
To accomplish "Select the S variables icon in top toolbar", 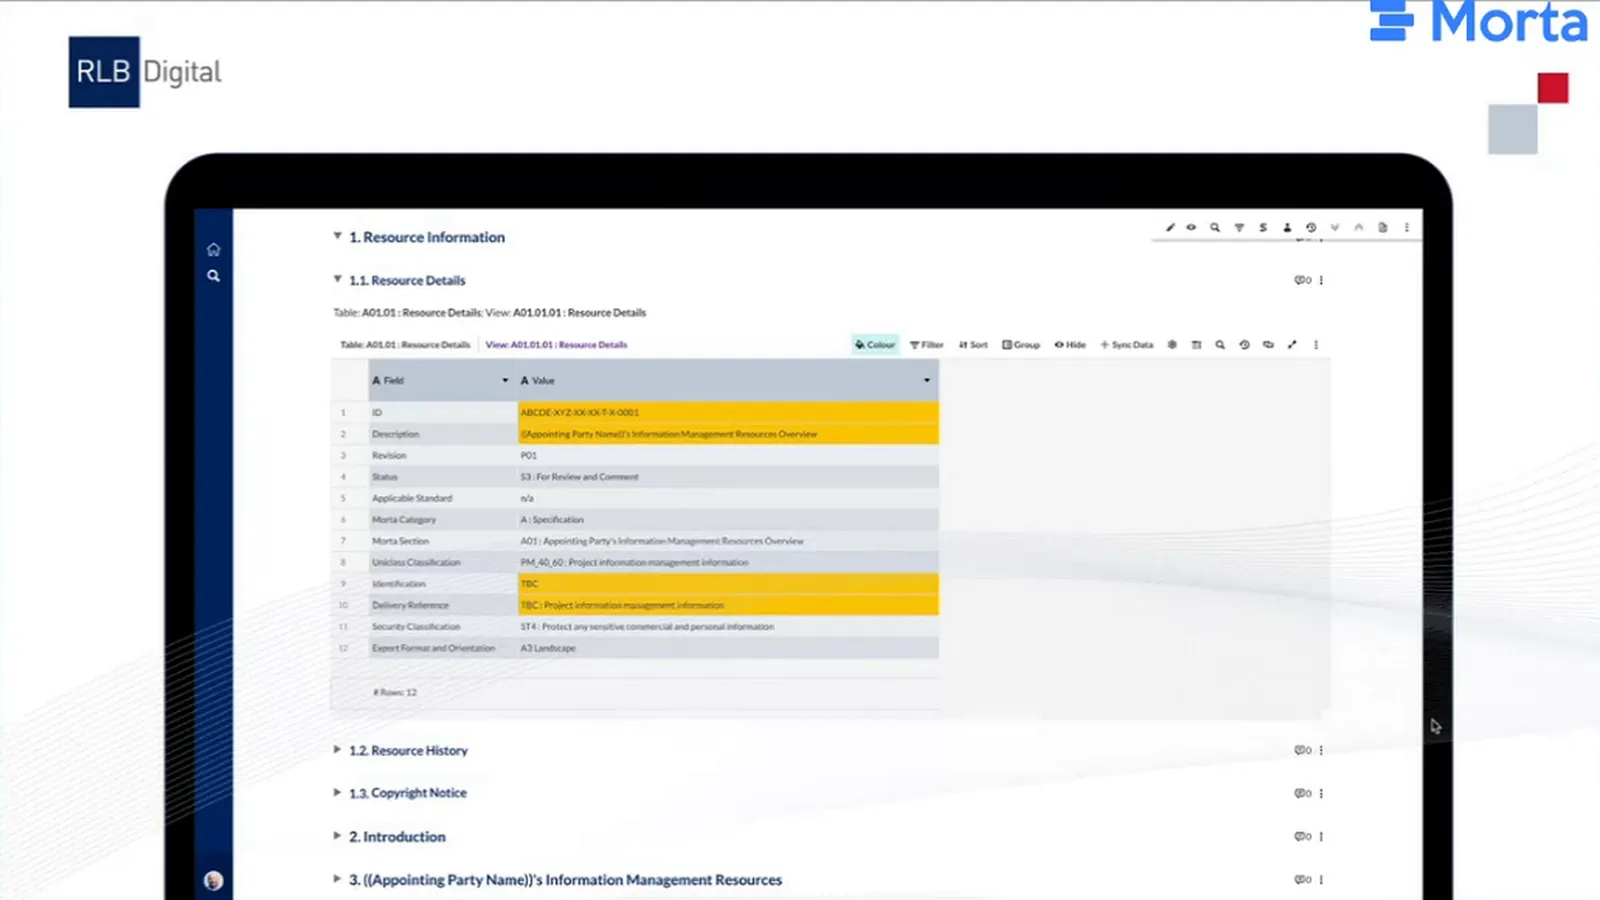I will [1263, 227].
